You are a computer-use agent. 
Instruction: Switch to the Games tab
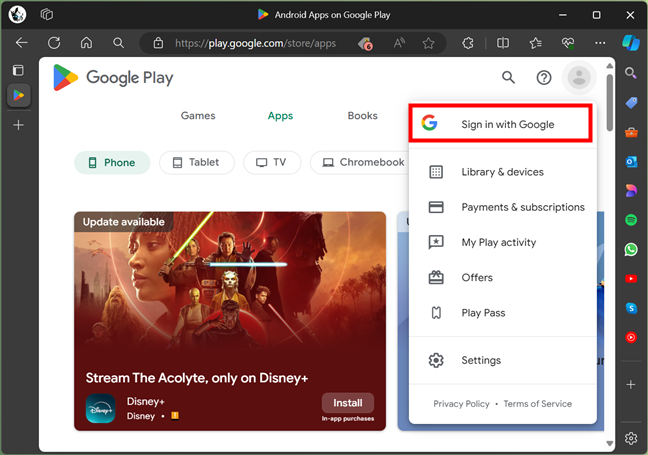click(x=198, y=116)
